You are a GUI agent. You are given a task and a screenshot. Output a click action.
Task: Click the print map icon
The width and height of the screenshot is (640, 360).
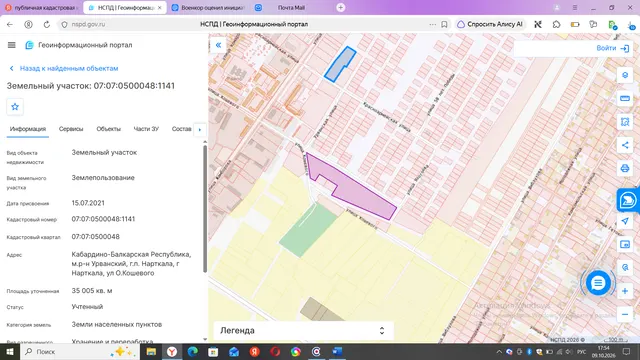[625, 168]
